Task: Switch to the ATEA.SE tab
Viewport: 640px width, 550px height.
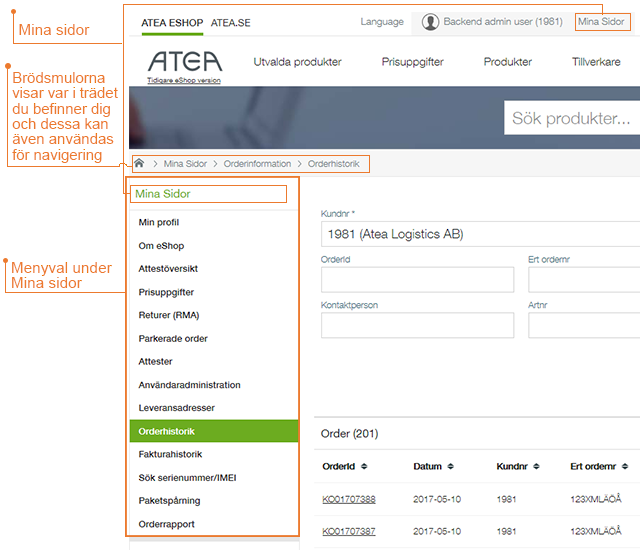Action: [x=231, y=22]
